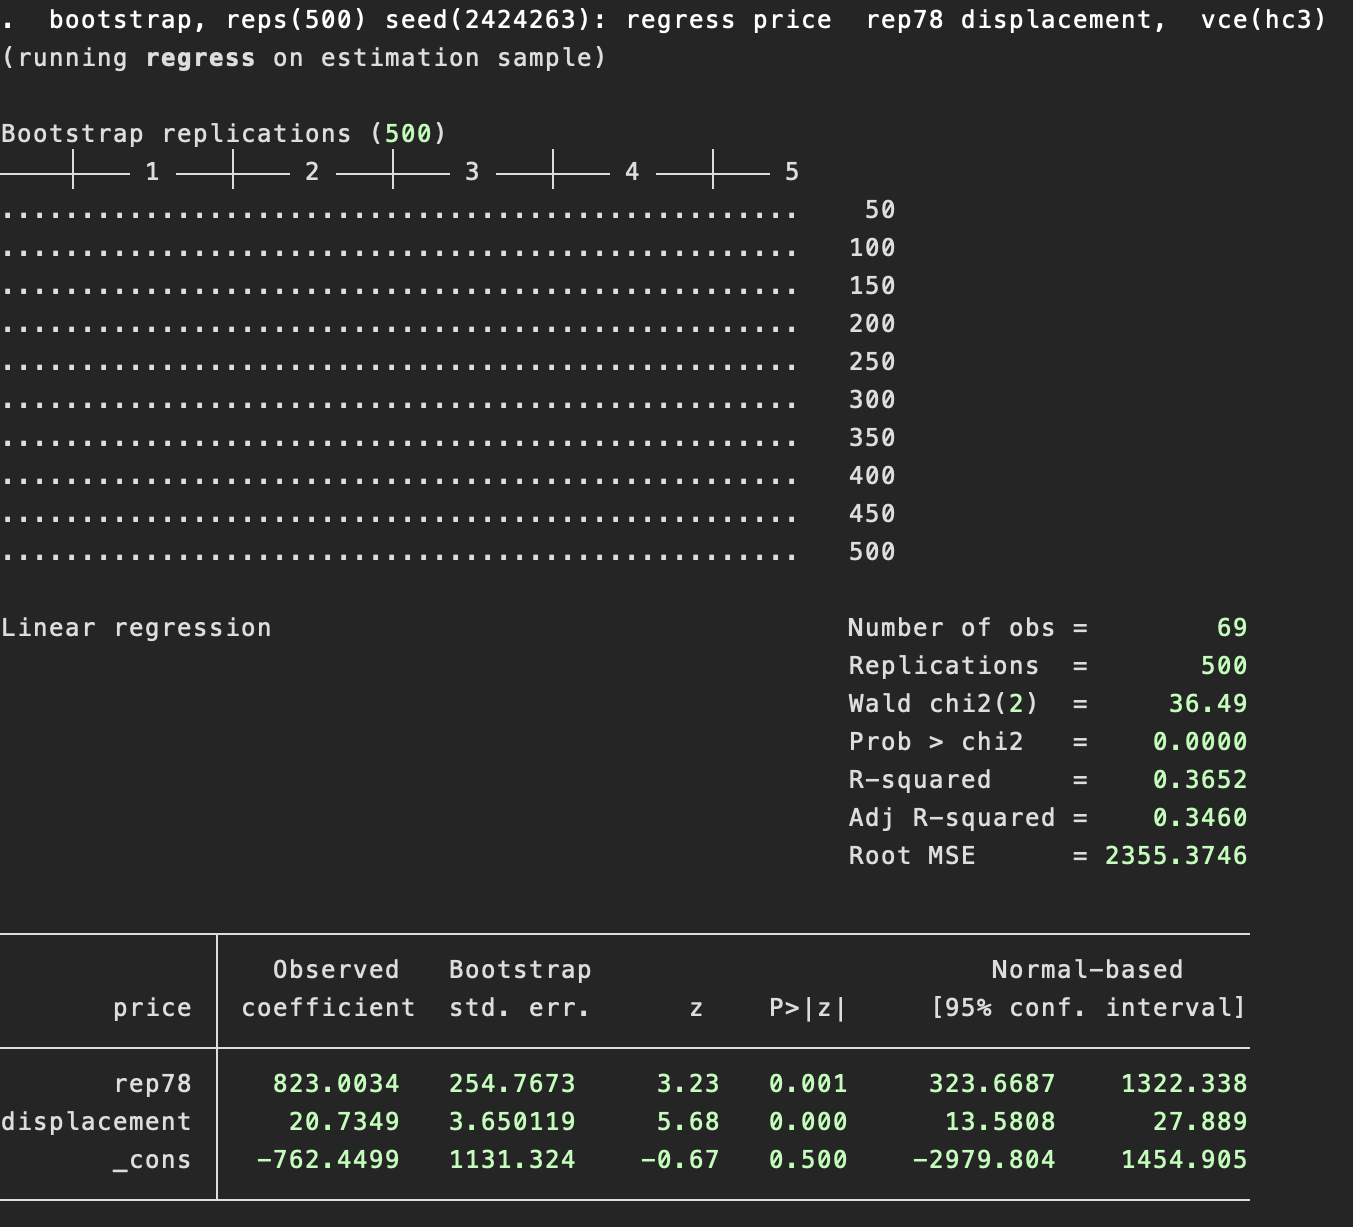Click the '[95% conf. interval]' header

tap(1088, 1008)
